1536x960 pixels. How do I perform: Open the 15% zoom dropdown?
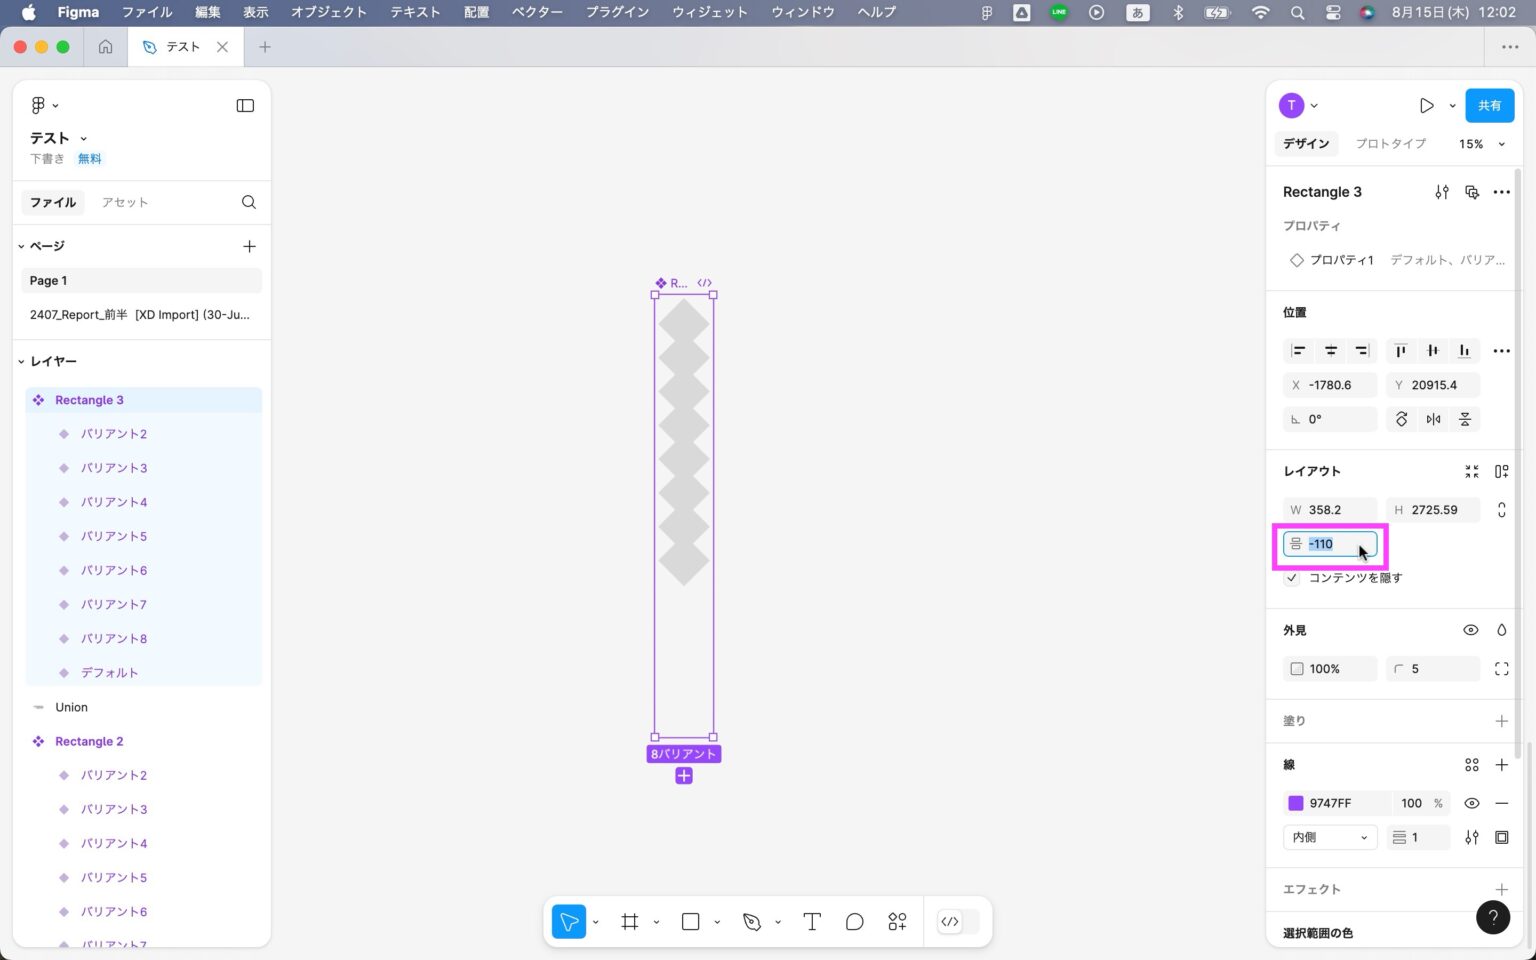(x=1480, y=144)
